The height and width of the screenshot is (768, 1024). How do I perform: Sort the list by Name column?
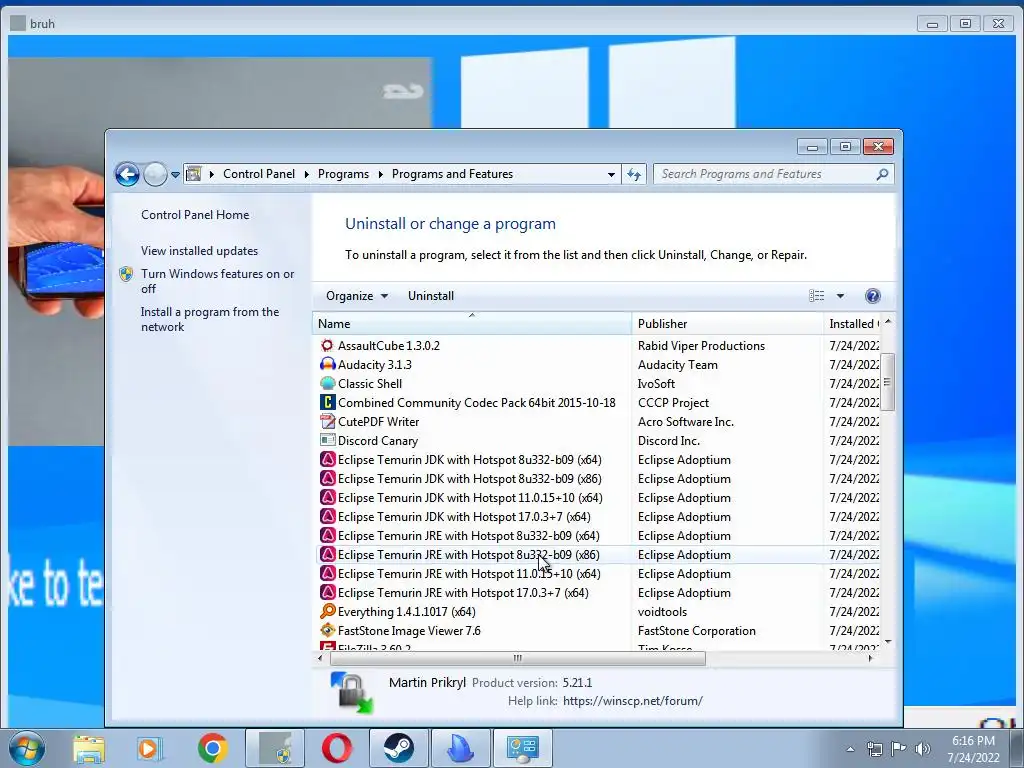472,323
